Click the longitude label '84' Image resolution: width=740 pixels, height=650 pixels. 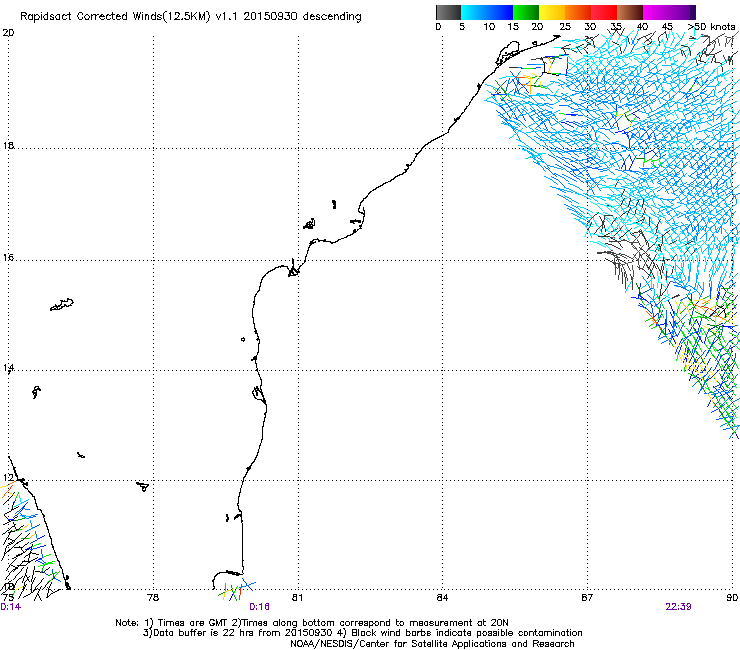(x=442, y=598)
